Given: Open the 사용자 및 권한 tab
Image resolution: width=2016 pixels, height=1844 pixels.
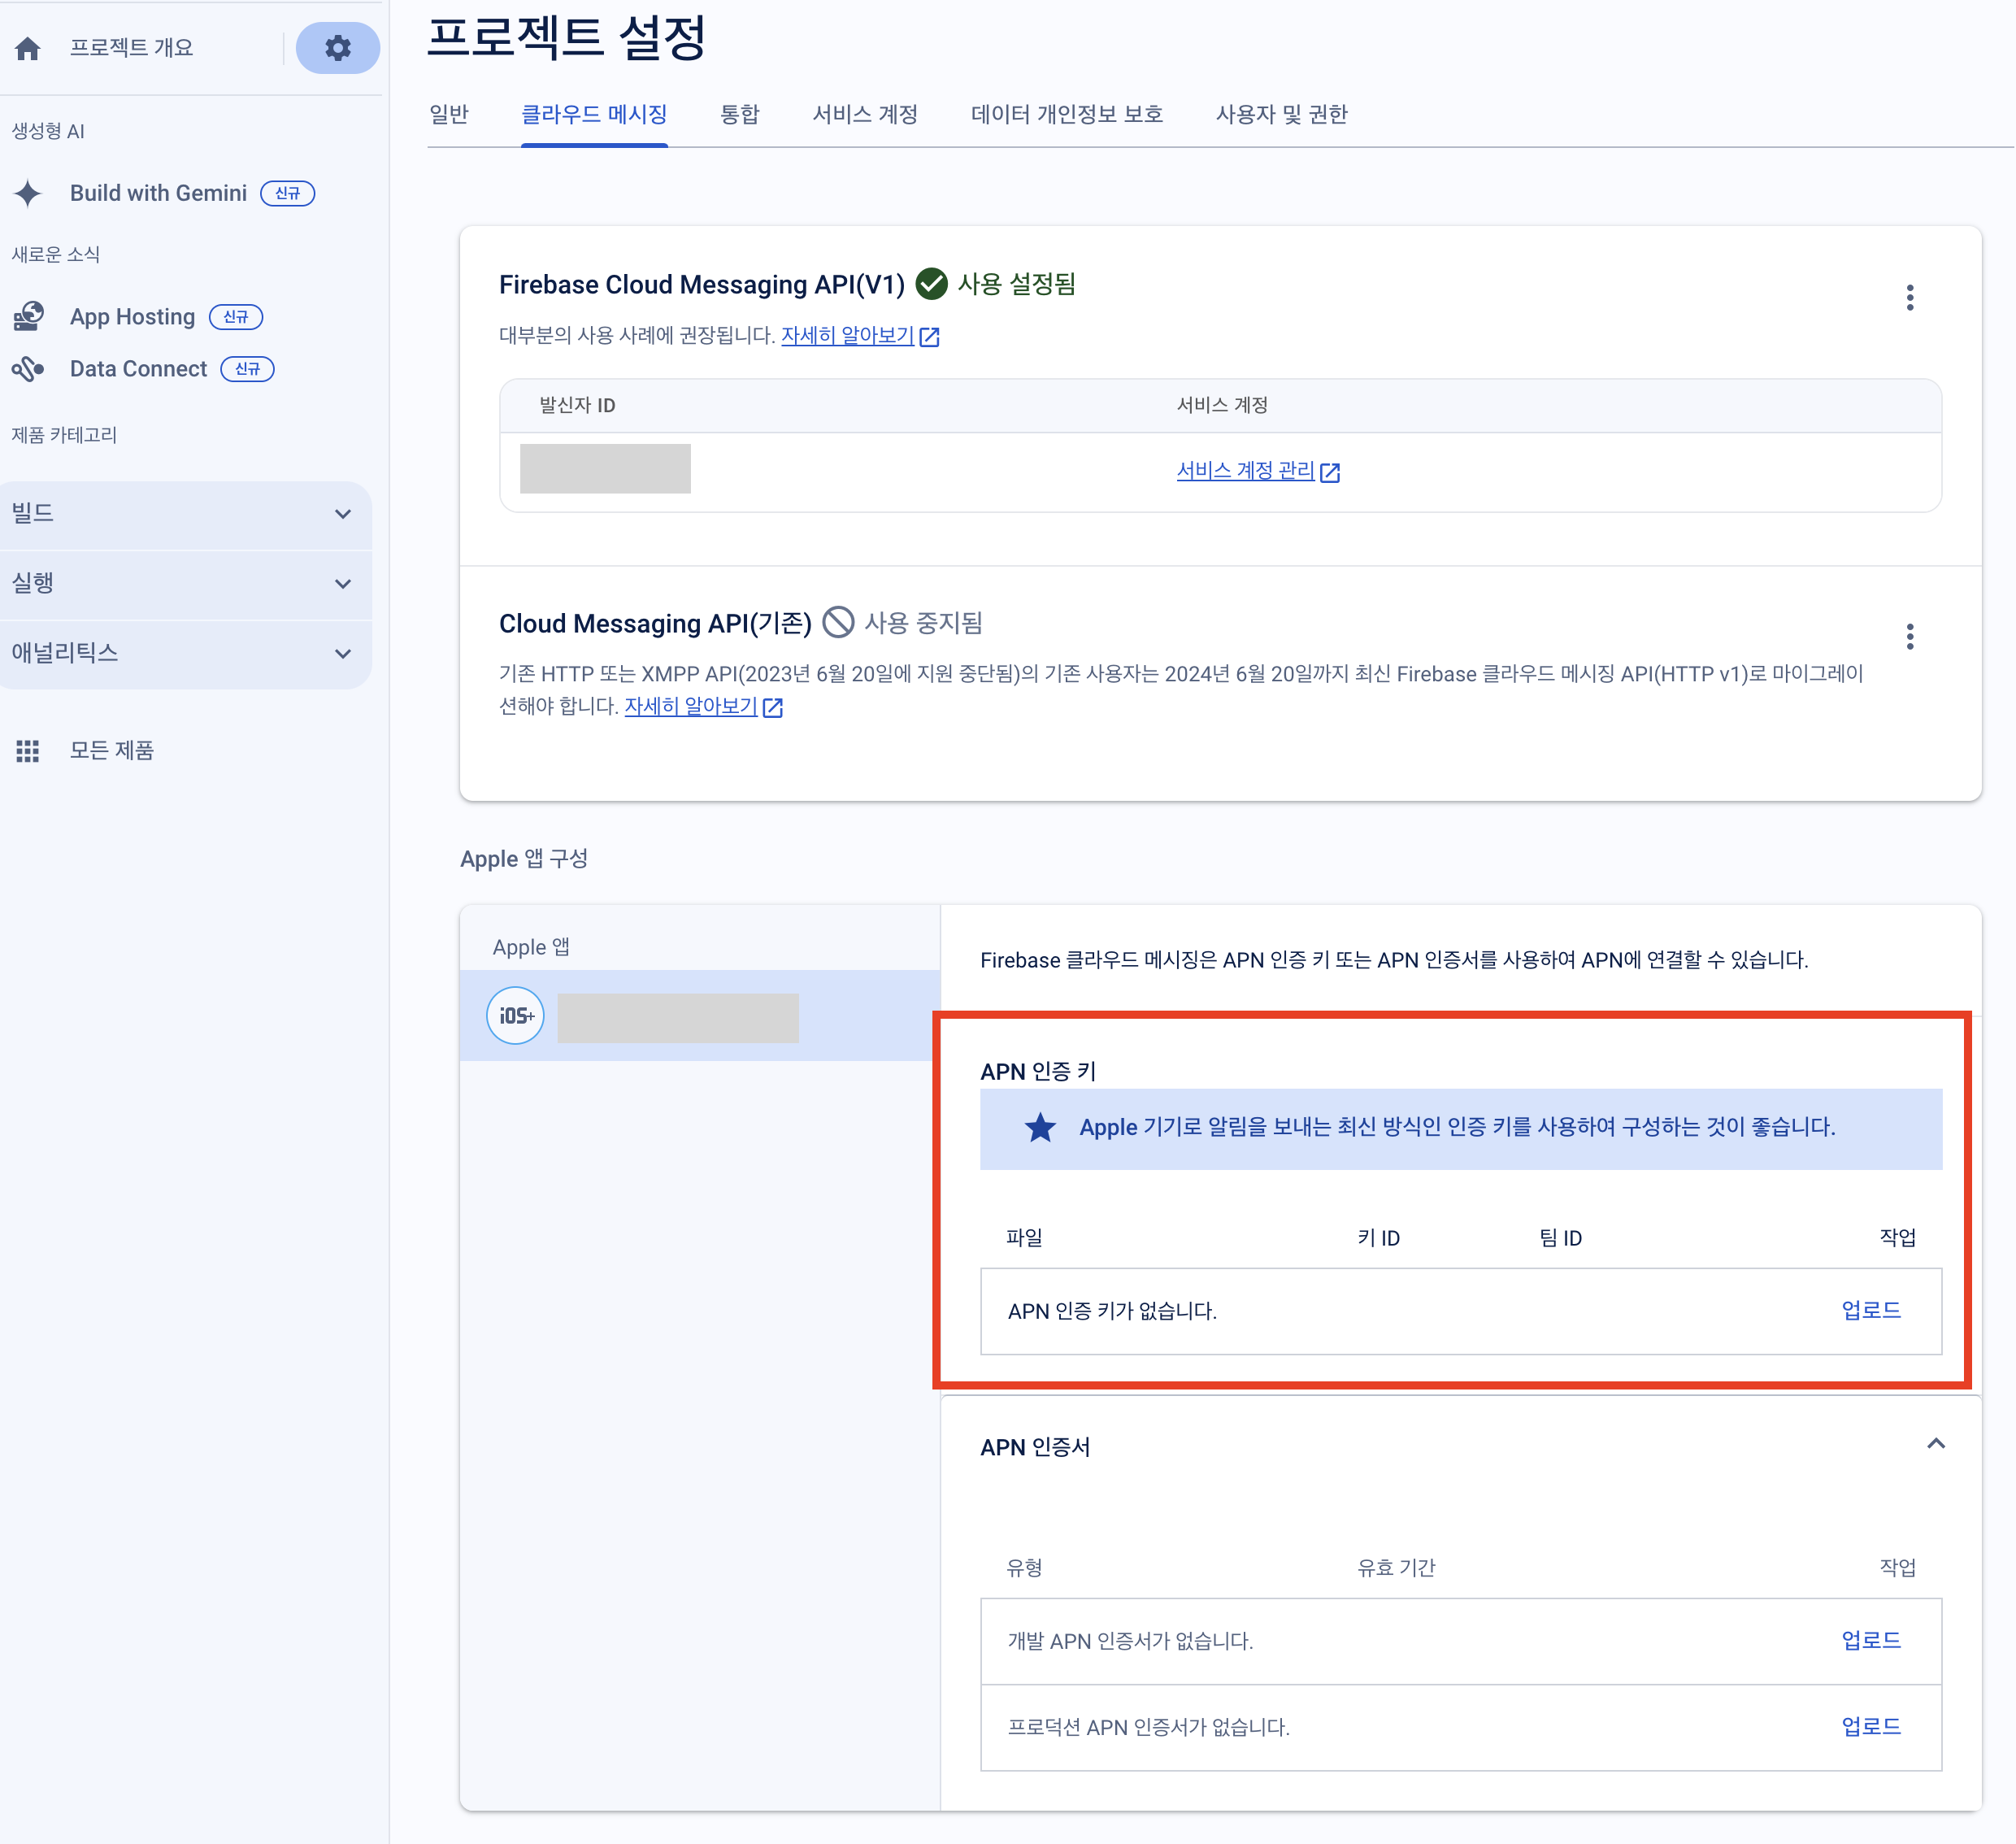Looking at the screenshot, I should point(1281,115).
